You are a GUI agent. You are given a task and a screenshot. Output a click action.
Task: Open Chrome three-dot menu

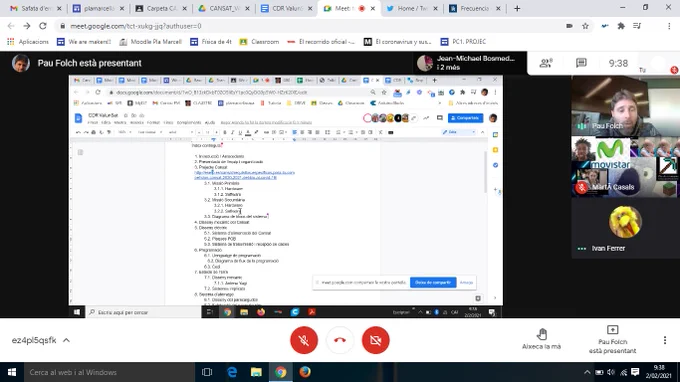[x=669, y=26]
